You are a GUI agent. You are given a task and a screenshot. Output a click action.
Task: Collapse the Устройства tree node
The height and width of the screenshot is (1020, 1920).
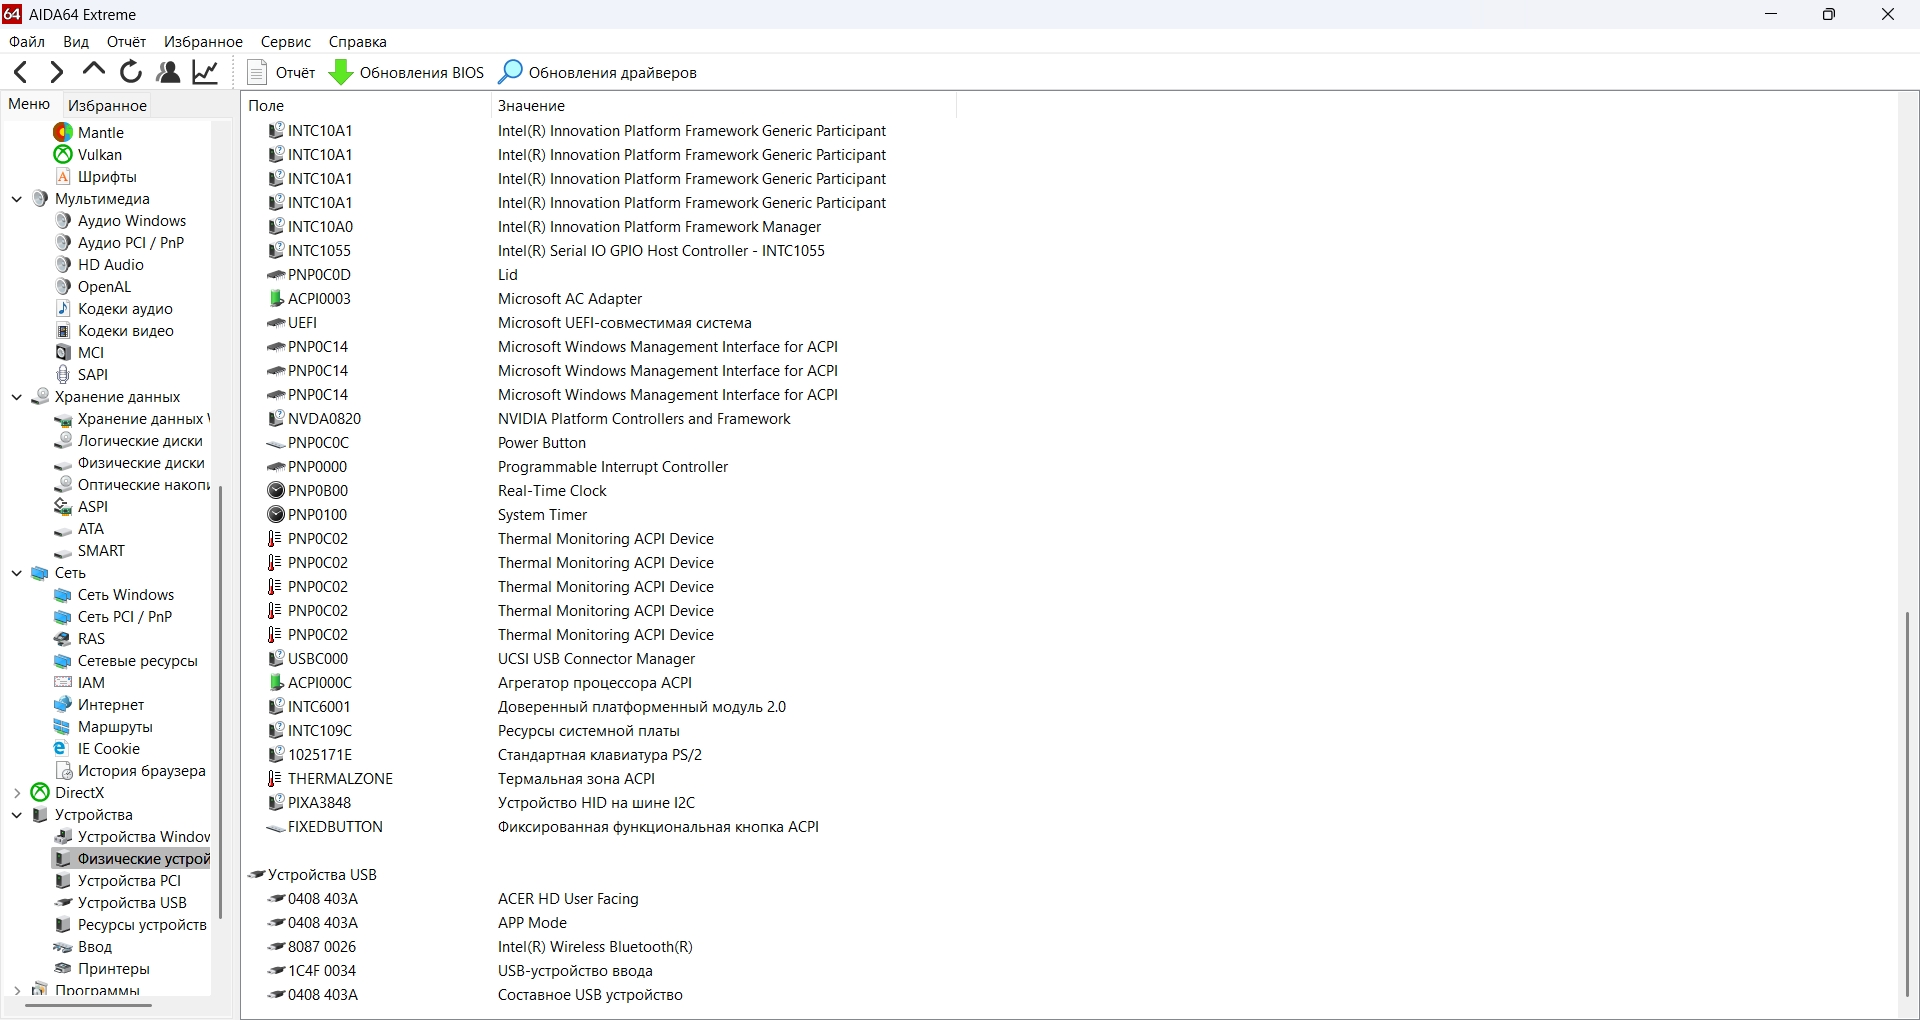click(x=16, y=815)
